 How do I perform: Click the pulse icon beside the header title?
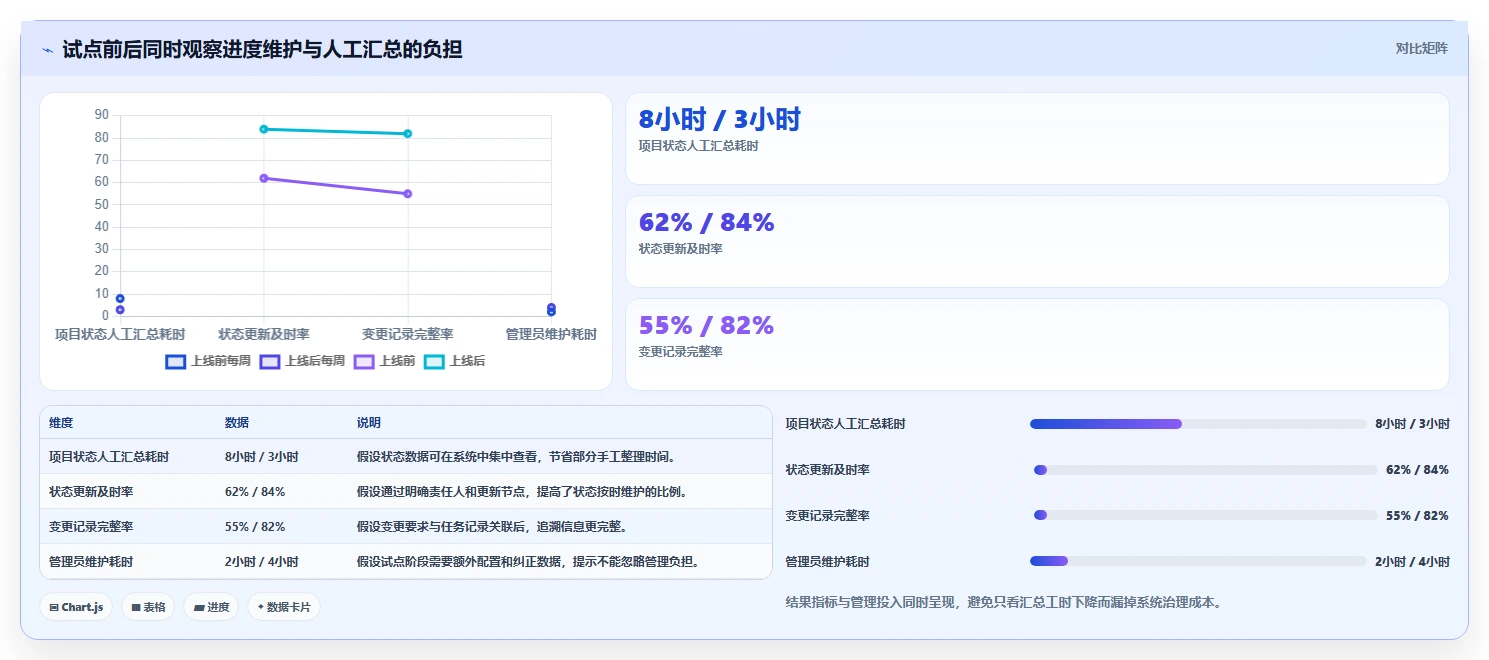pyautogui.click(x=47, y=50)
